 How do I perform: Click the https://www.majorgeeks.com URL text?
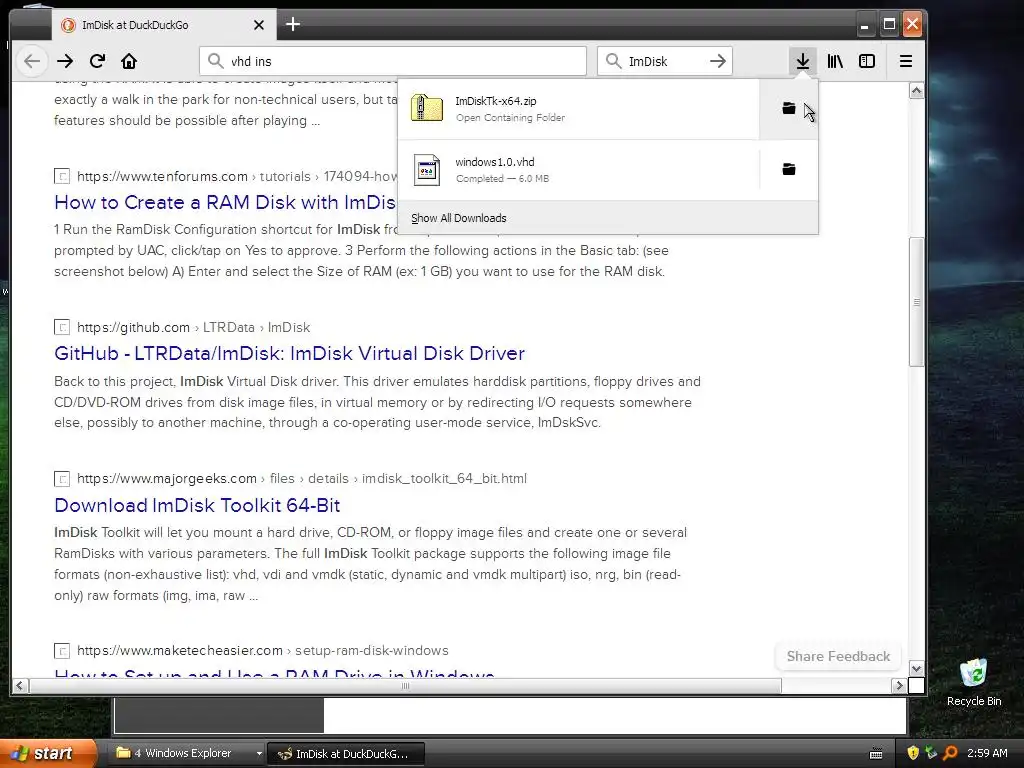click(x=167, y=479)
